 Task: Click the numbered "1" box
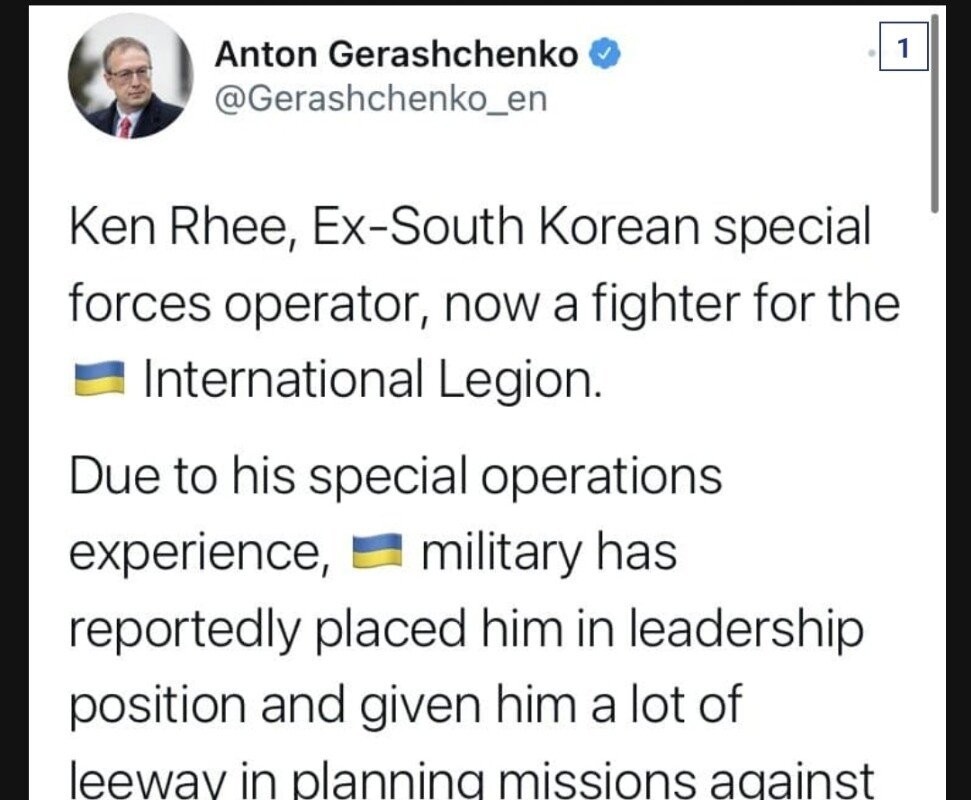coord(903,48)
